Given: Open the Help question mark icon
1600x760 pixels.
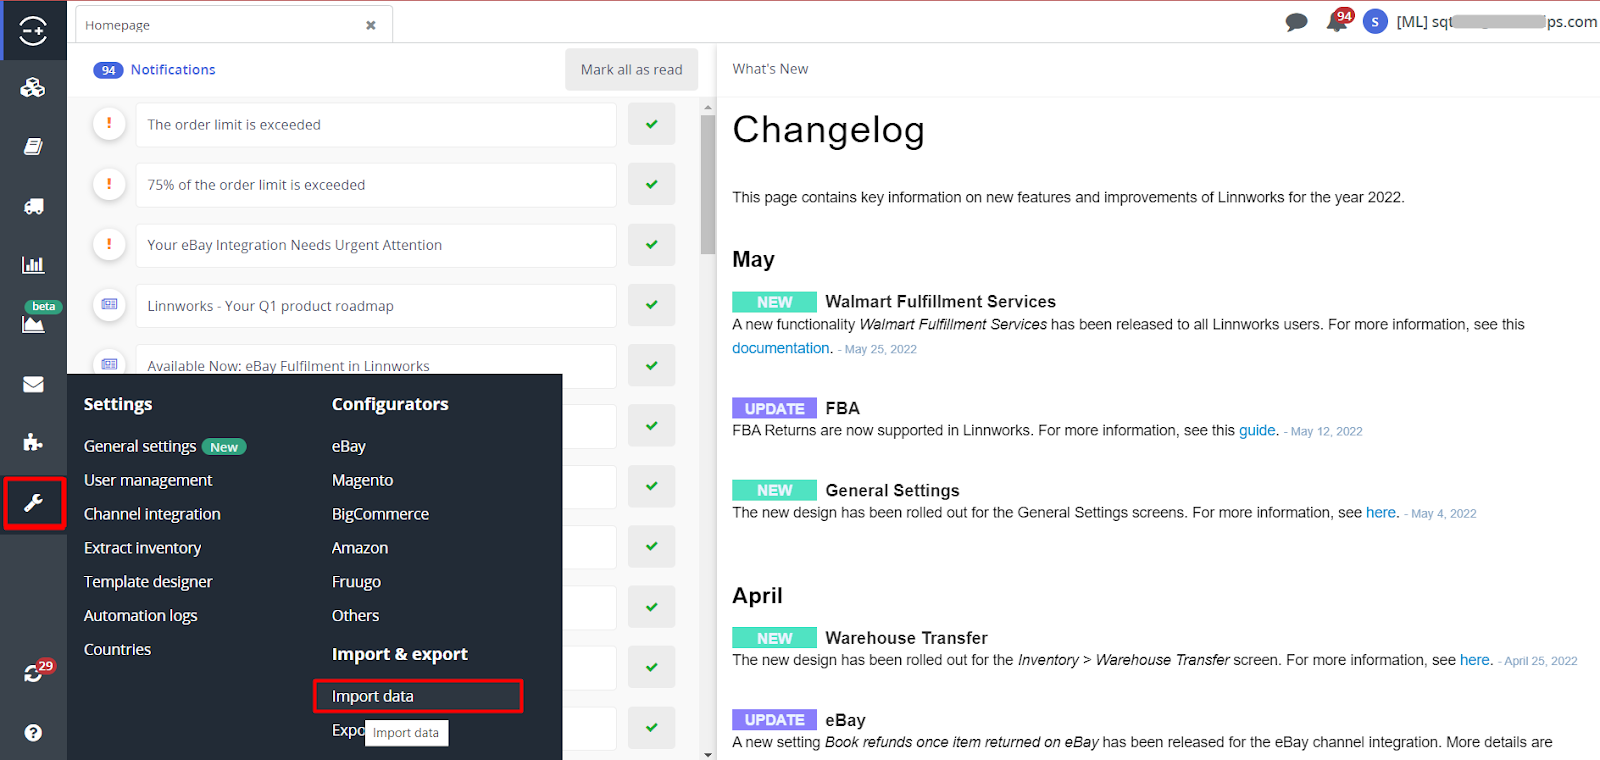Looking at the screenshot, I should (x=33, y=733).
